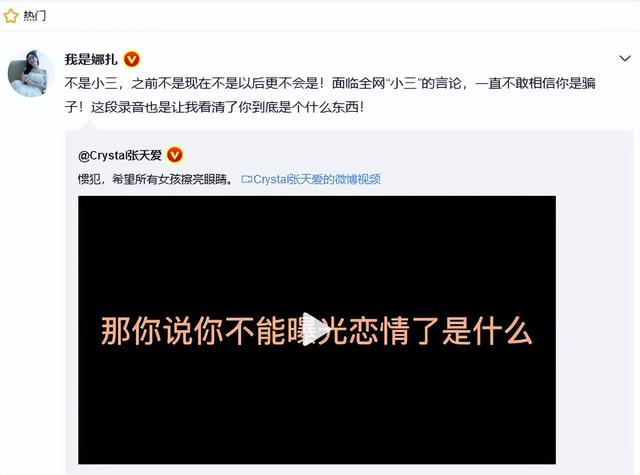
Task: Click the 我是娜扎 username
Action: [x=91, y=60]
